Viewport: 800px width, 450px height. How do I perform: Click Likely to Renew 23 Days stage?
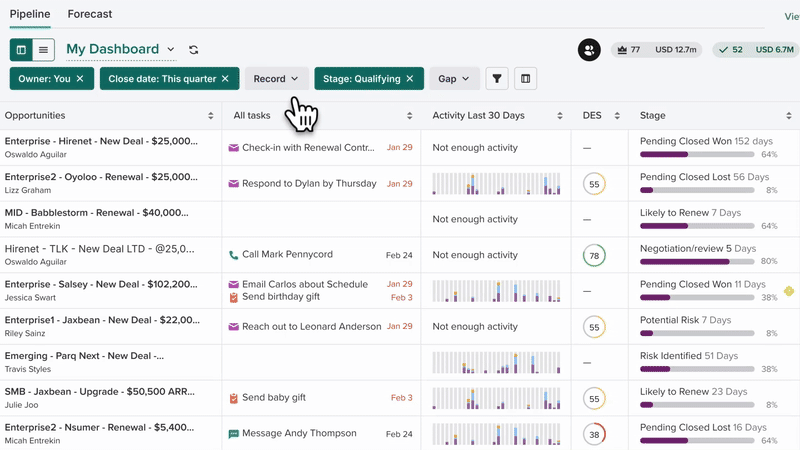(693, 392)
